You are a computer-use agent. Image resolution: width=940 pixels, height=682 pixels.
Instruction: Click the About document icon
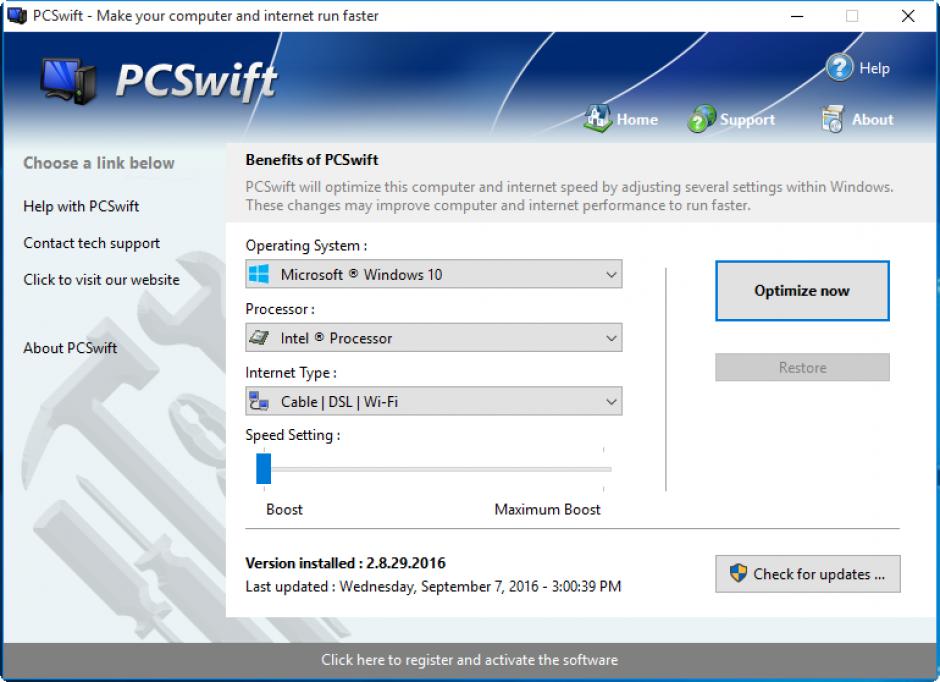point(833,119)
